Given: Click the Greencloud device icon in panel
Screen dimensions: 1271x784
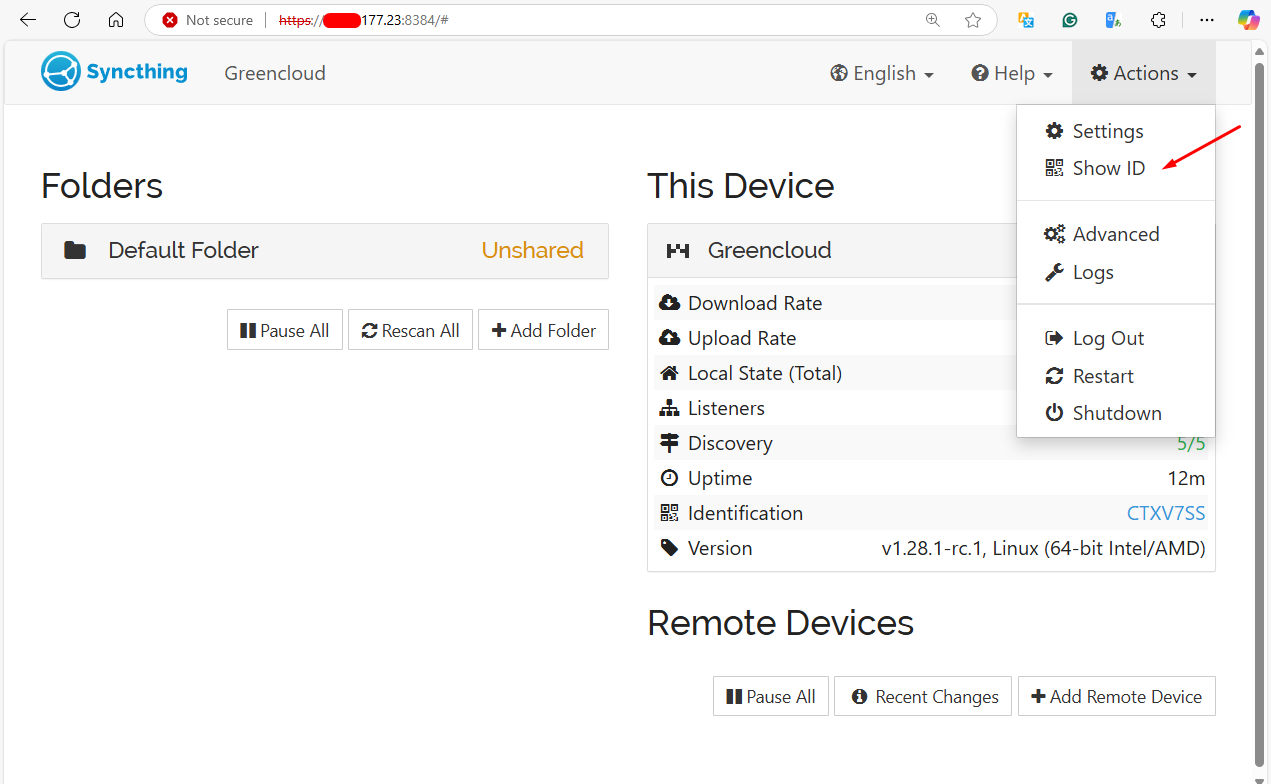Looking at the screenshot, I should 678,250.
